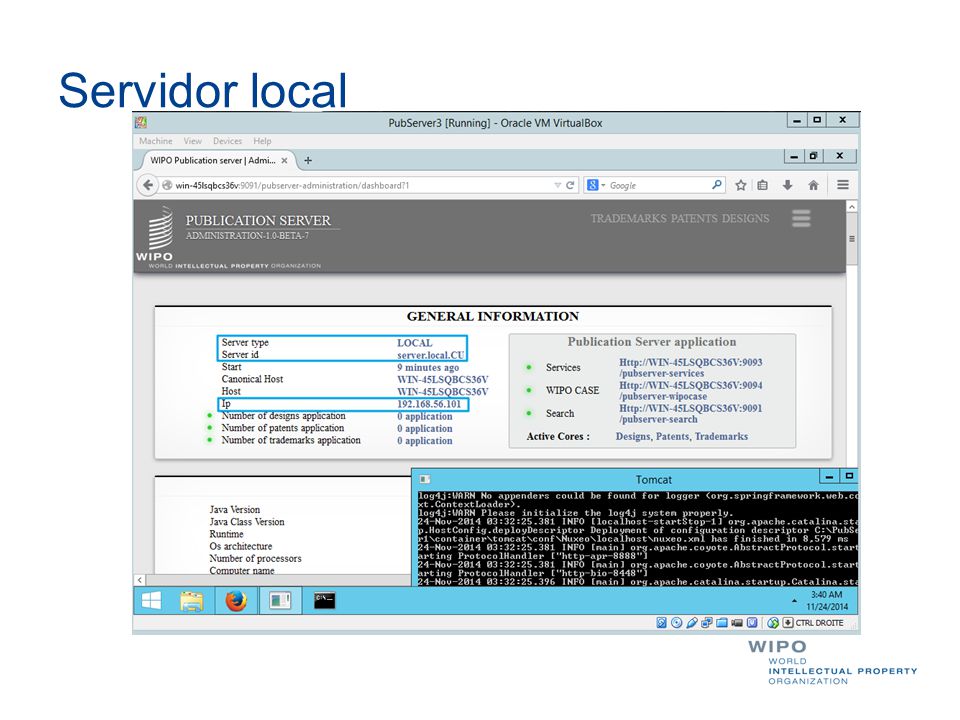Click the VirtualBox video capture status icon
The width and height of the screenshot is (960, 720).
click(737, 623)
